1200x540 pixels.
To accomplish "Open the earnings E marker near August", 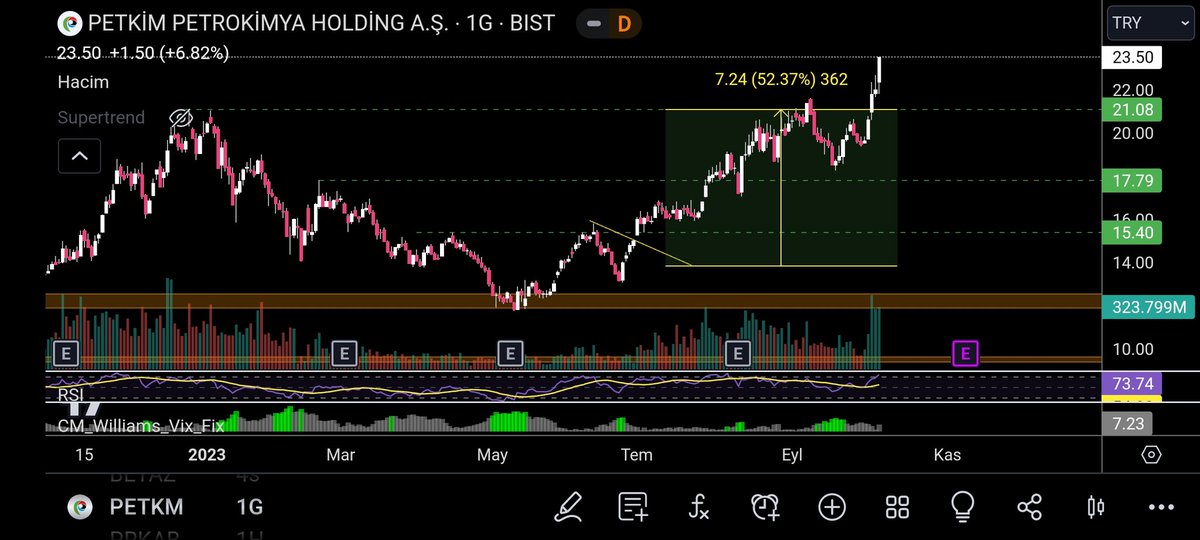I will click(738, 352).
